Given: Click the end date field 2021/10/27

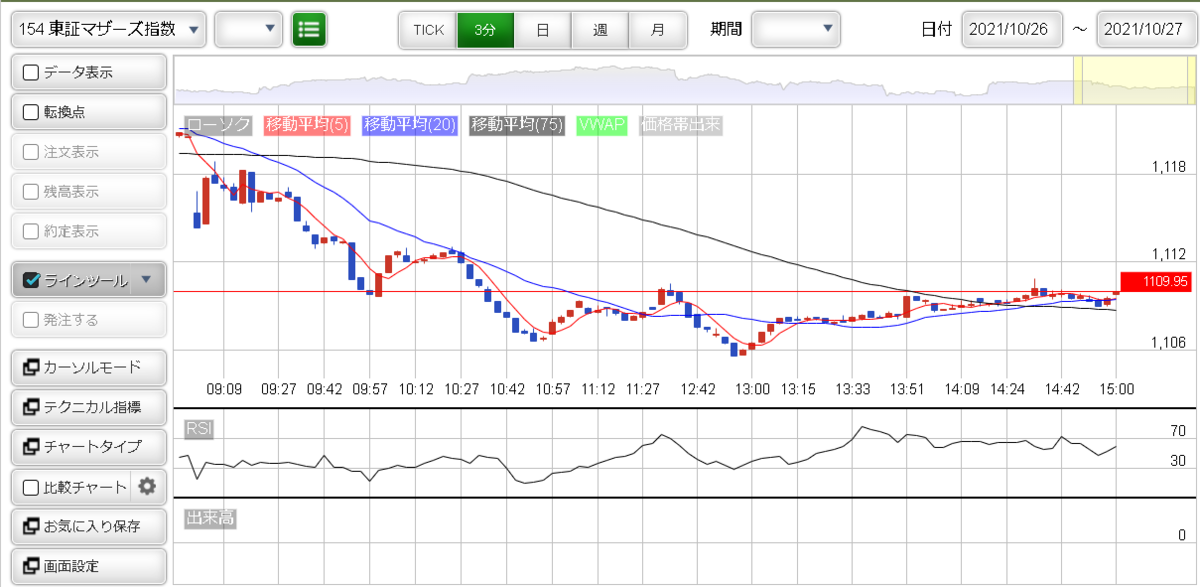Looking at the screenshot, I should click(x=1147, y=29).
